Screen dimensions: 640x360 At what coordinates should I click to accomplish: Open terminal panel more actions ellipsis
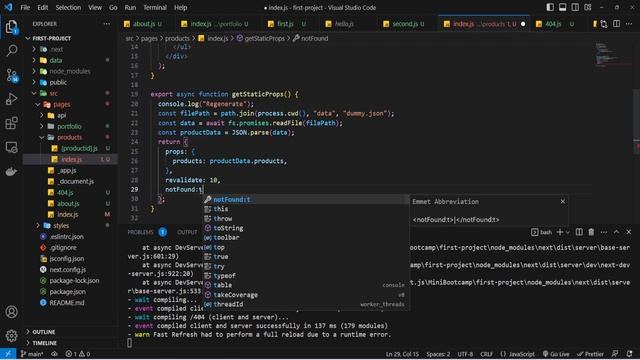tap(604, 232)
